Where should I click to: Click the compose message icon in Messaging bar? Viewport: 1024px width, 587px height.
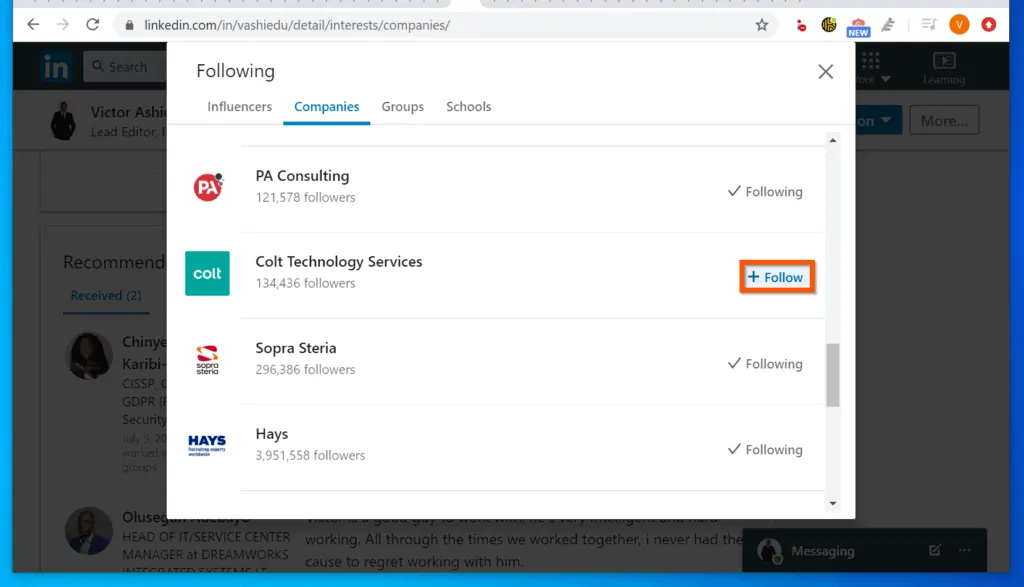(x=934, y=550)
